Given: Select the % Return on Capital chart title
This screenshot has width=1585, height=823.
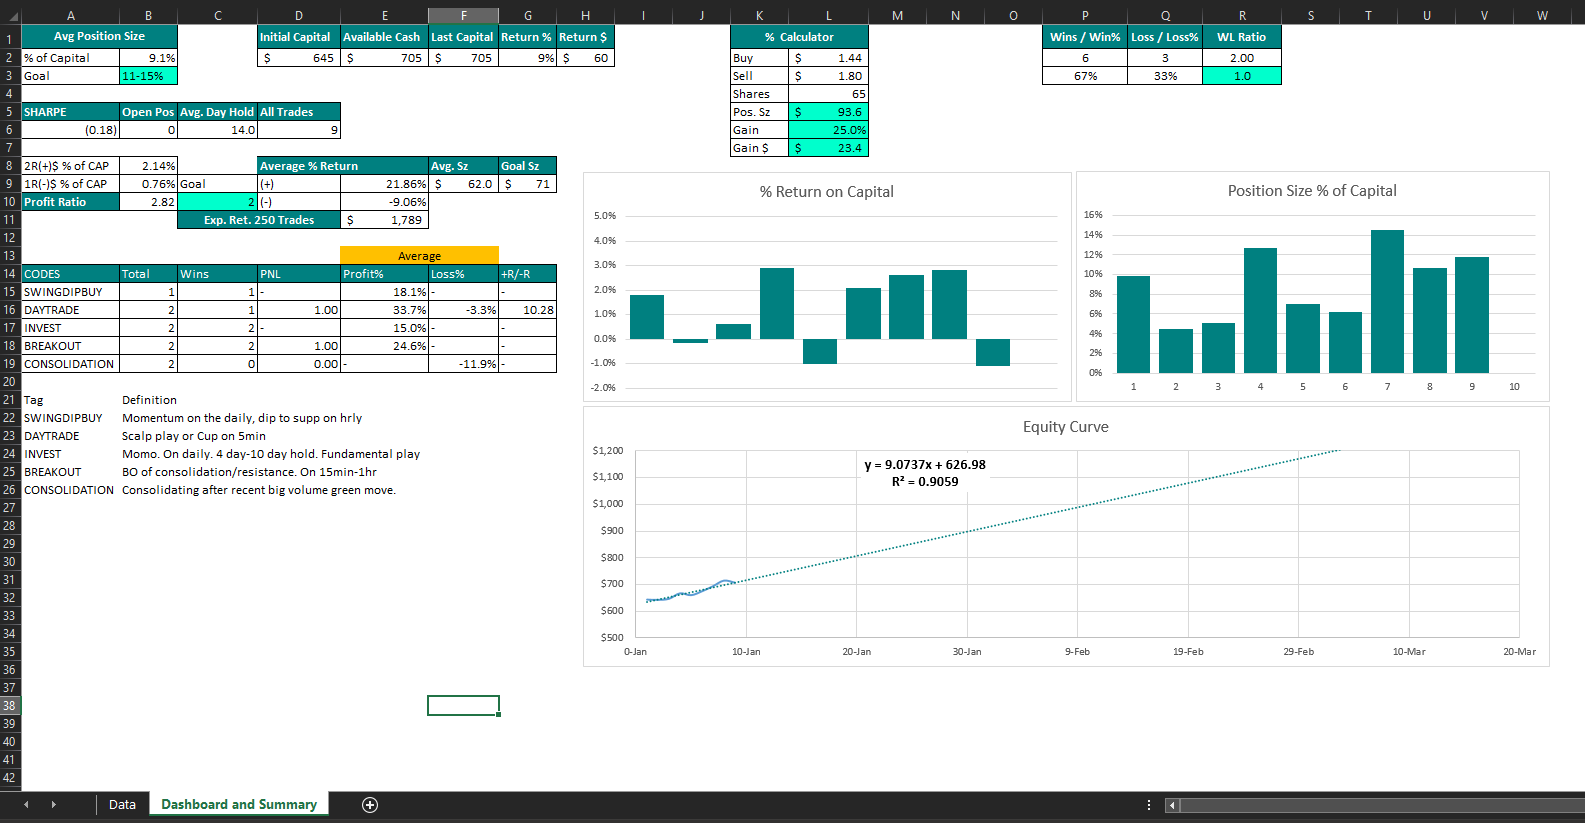Looking at the screenshot, I should click(x=826, y=192).
